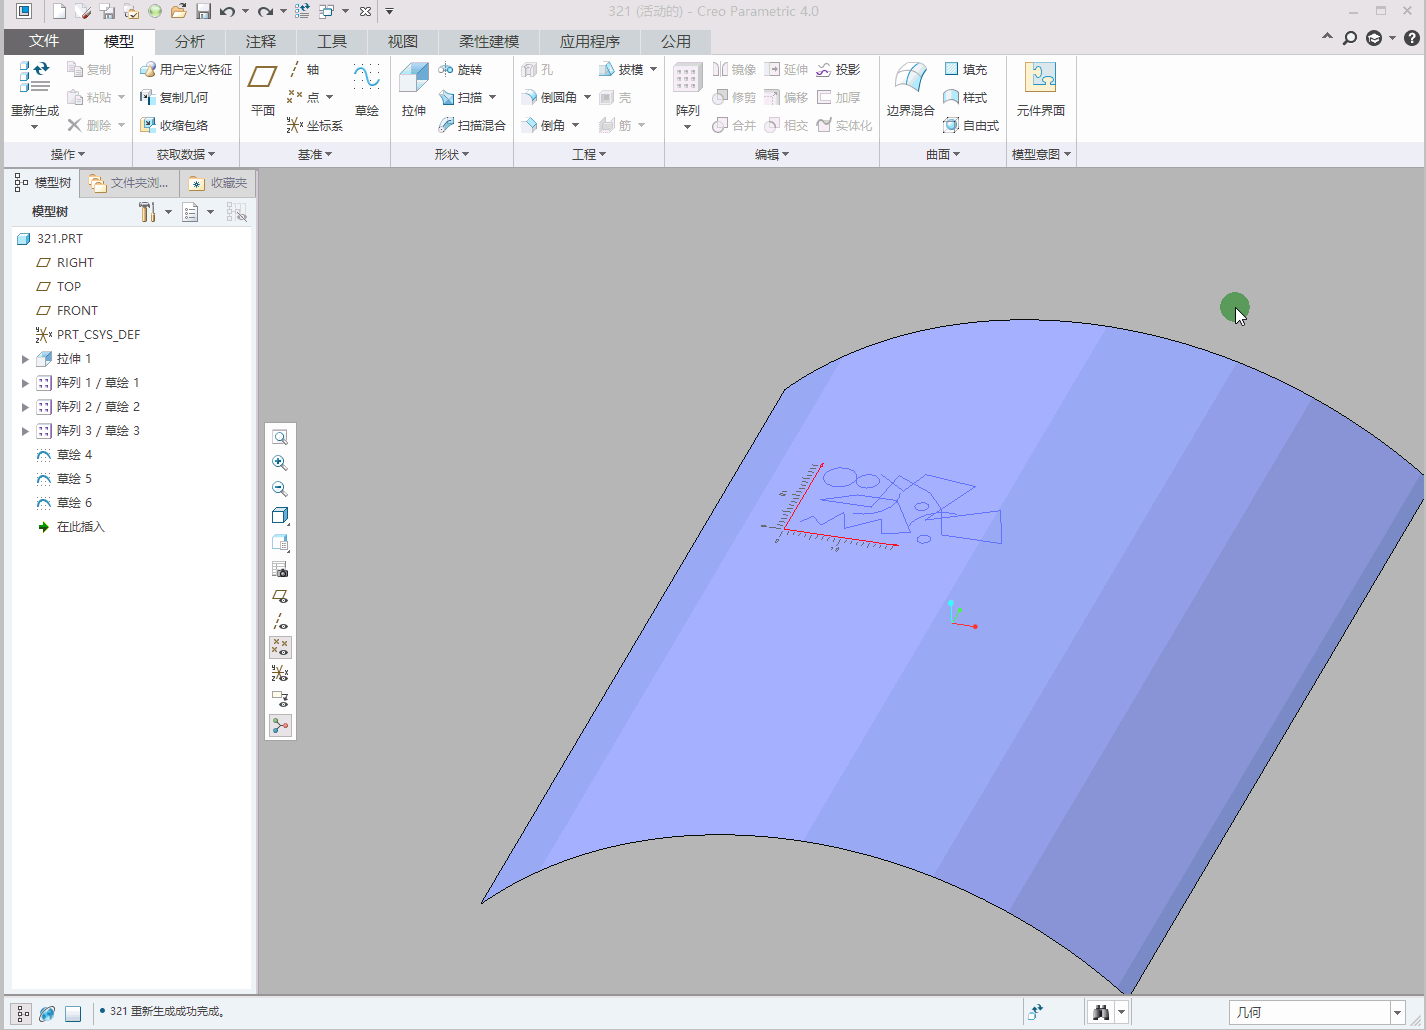Select the Sweep (扫描) tool
Viewport: 1426px width, 1030px height.
tap(461, 97)
